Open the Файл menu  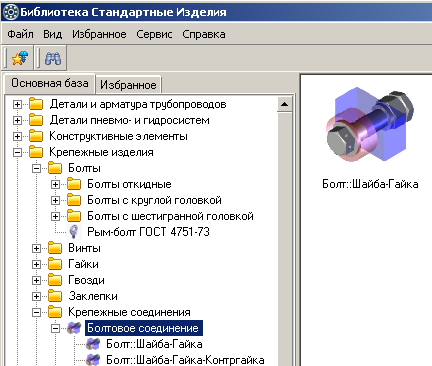(x=20, y=34)
